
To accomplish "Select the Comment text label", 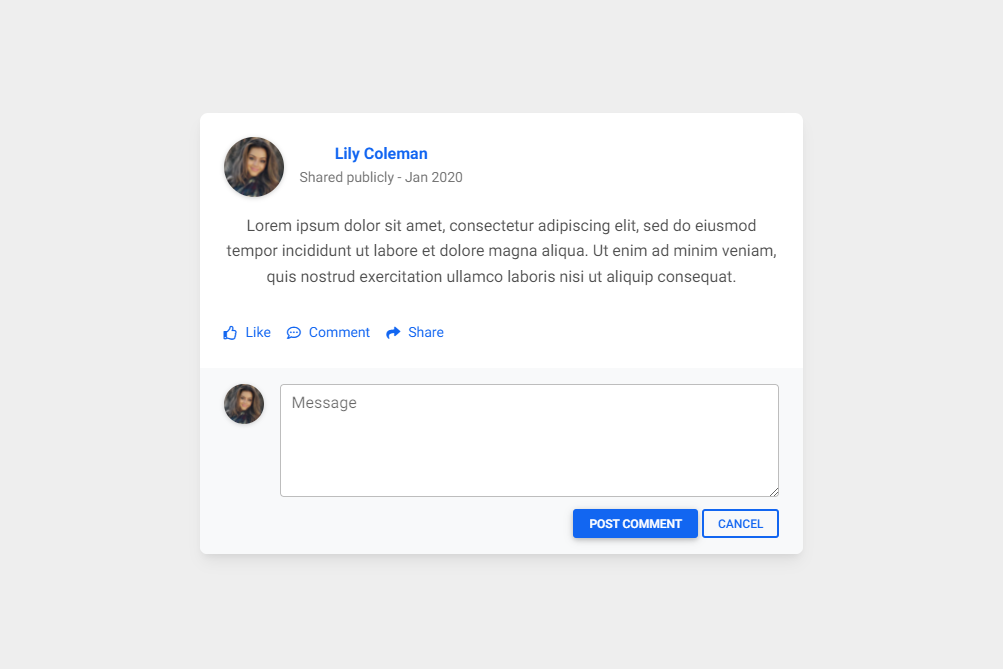I will pos(339,331).
